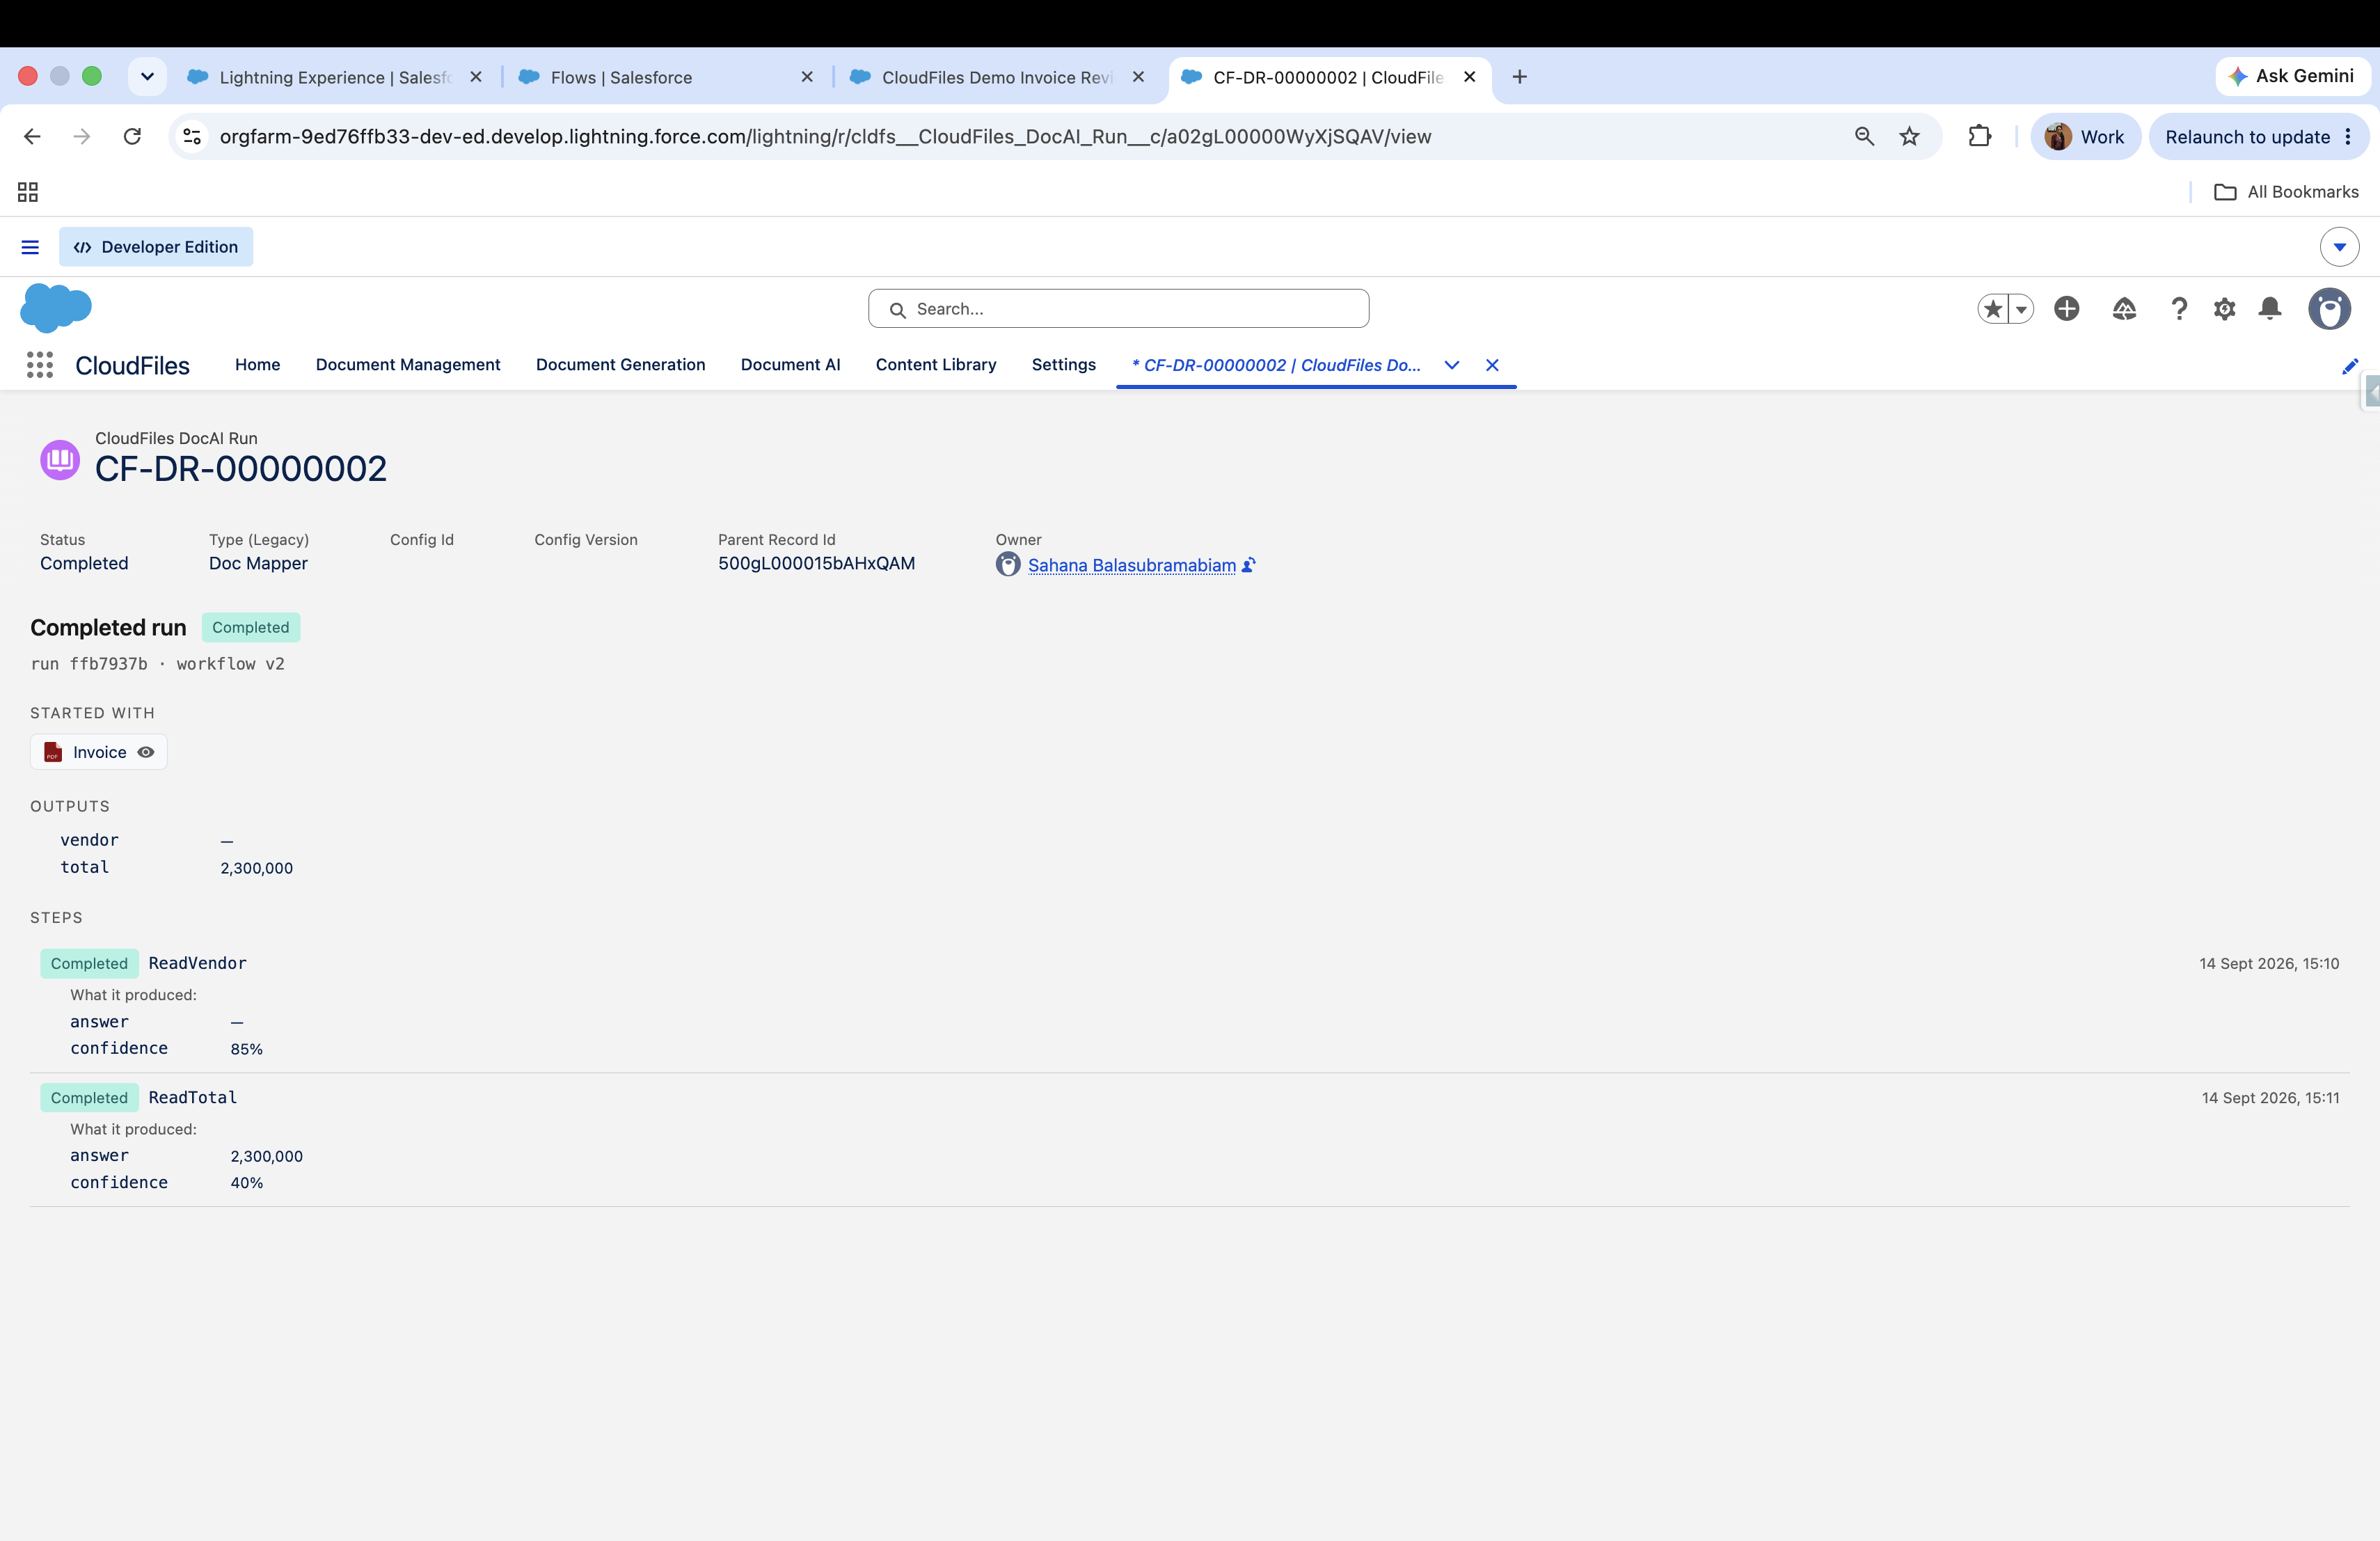Expand the round dropdown arrow button
This screenshot has width=2380, height=1541.
point(2339,247)
